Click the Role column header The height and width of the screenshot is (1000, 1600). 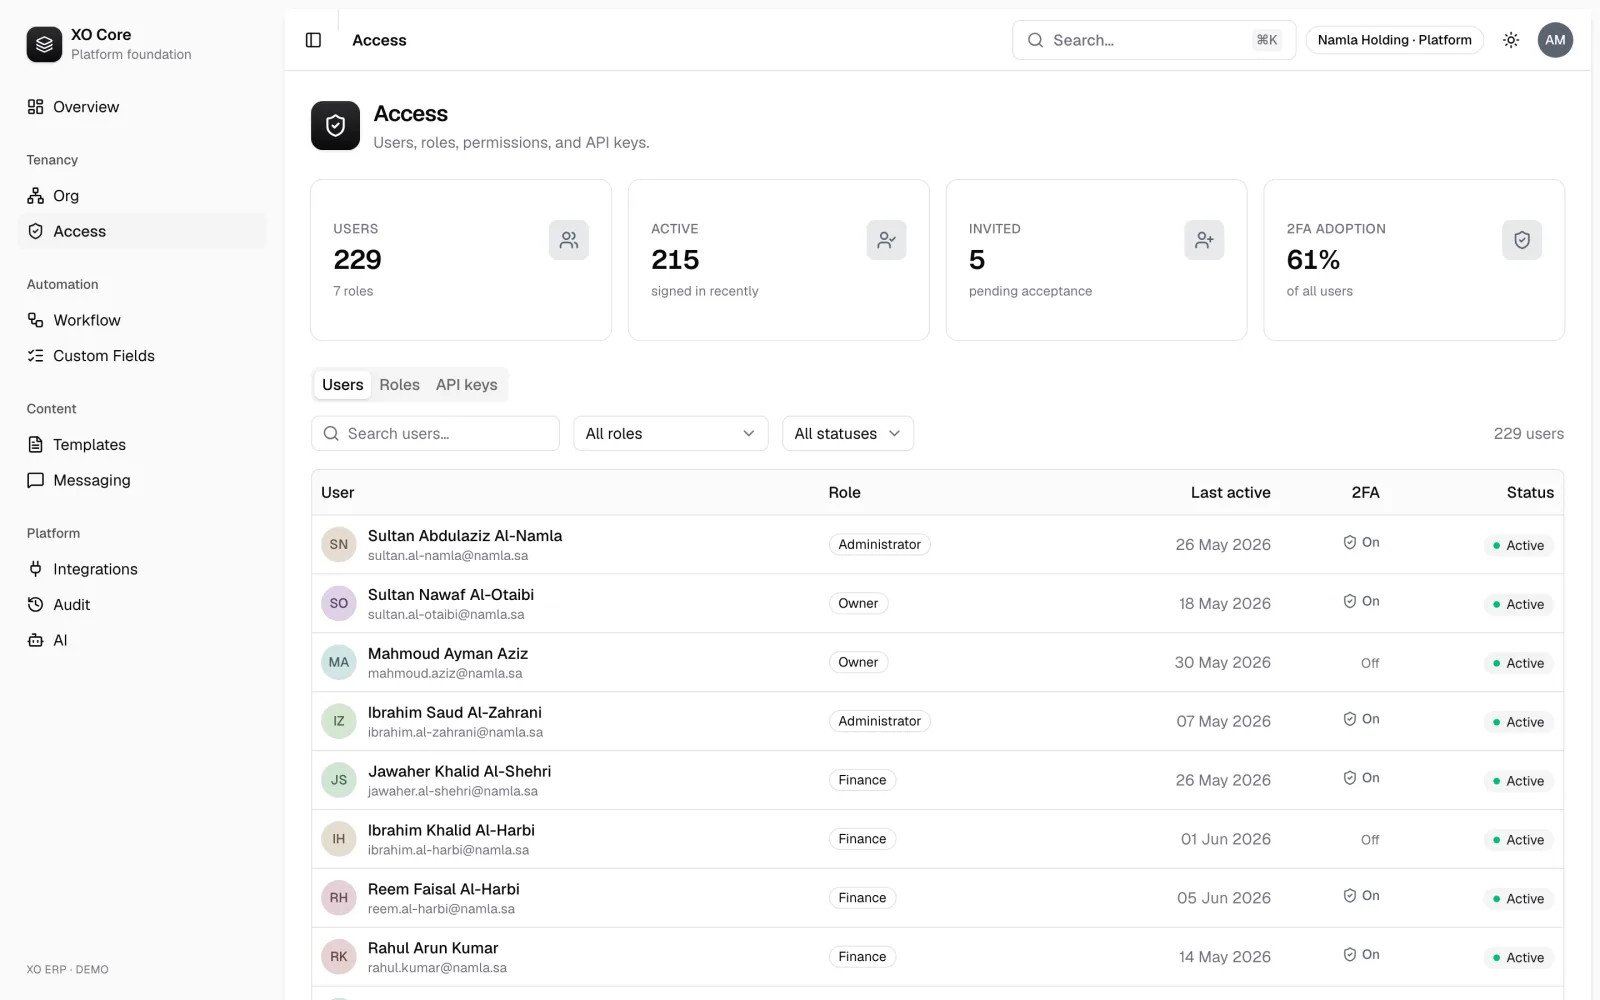point(844,492)
